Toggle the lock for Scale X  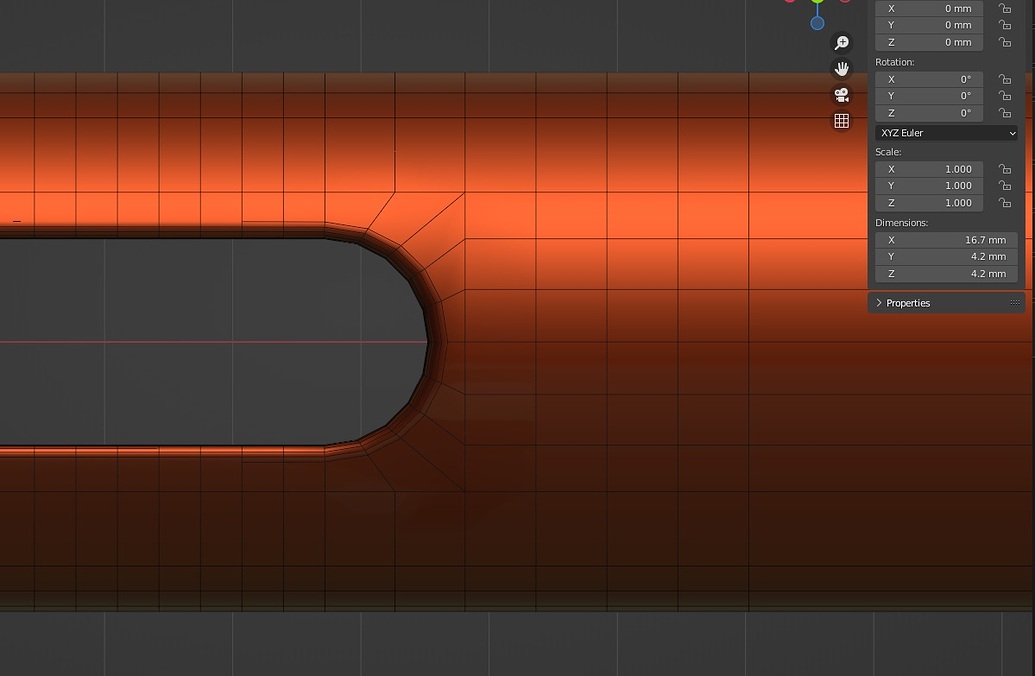[1005, 169]
